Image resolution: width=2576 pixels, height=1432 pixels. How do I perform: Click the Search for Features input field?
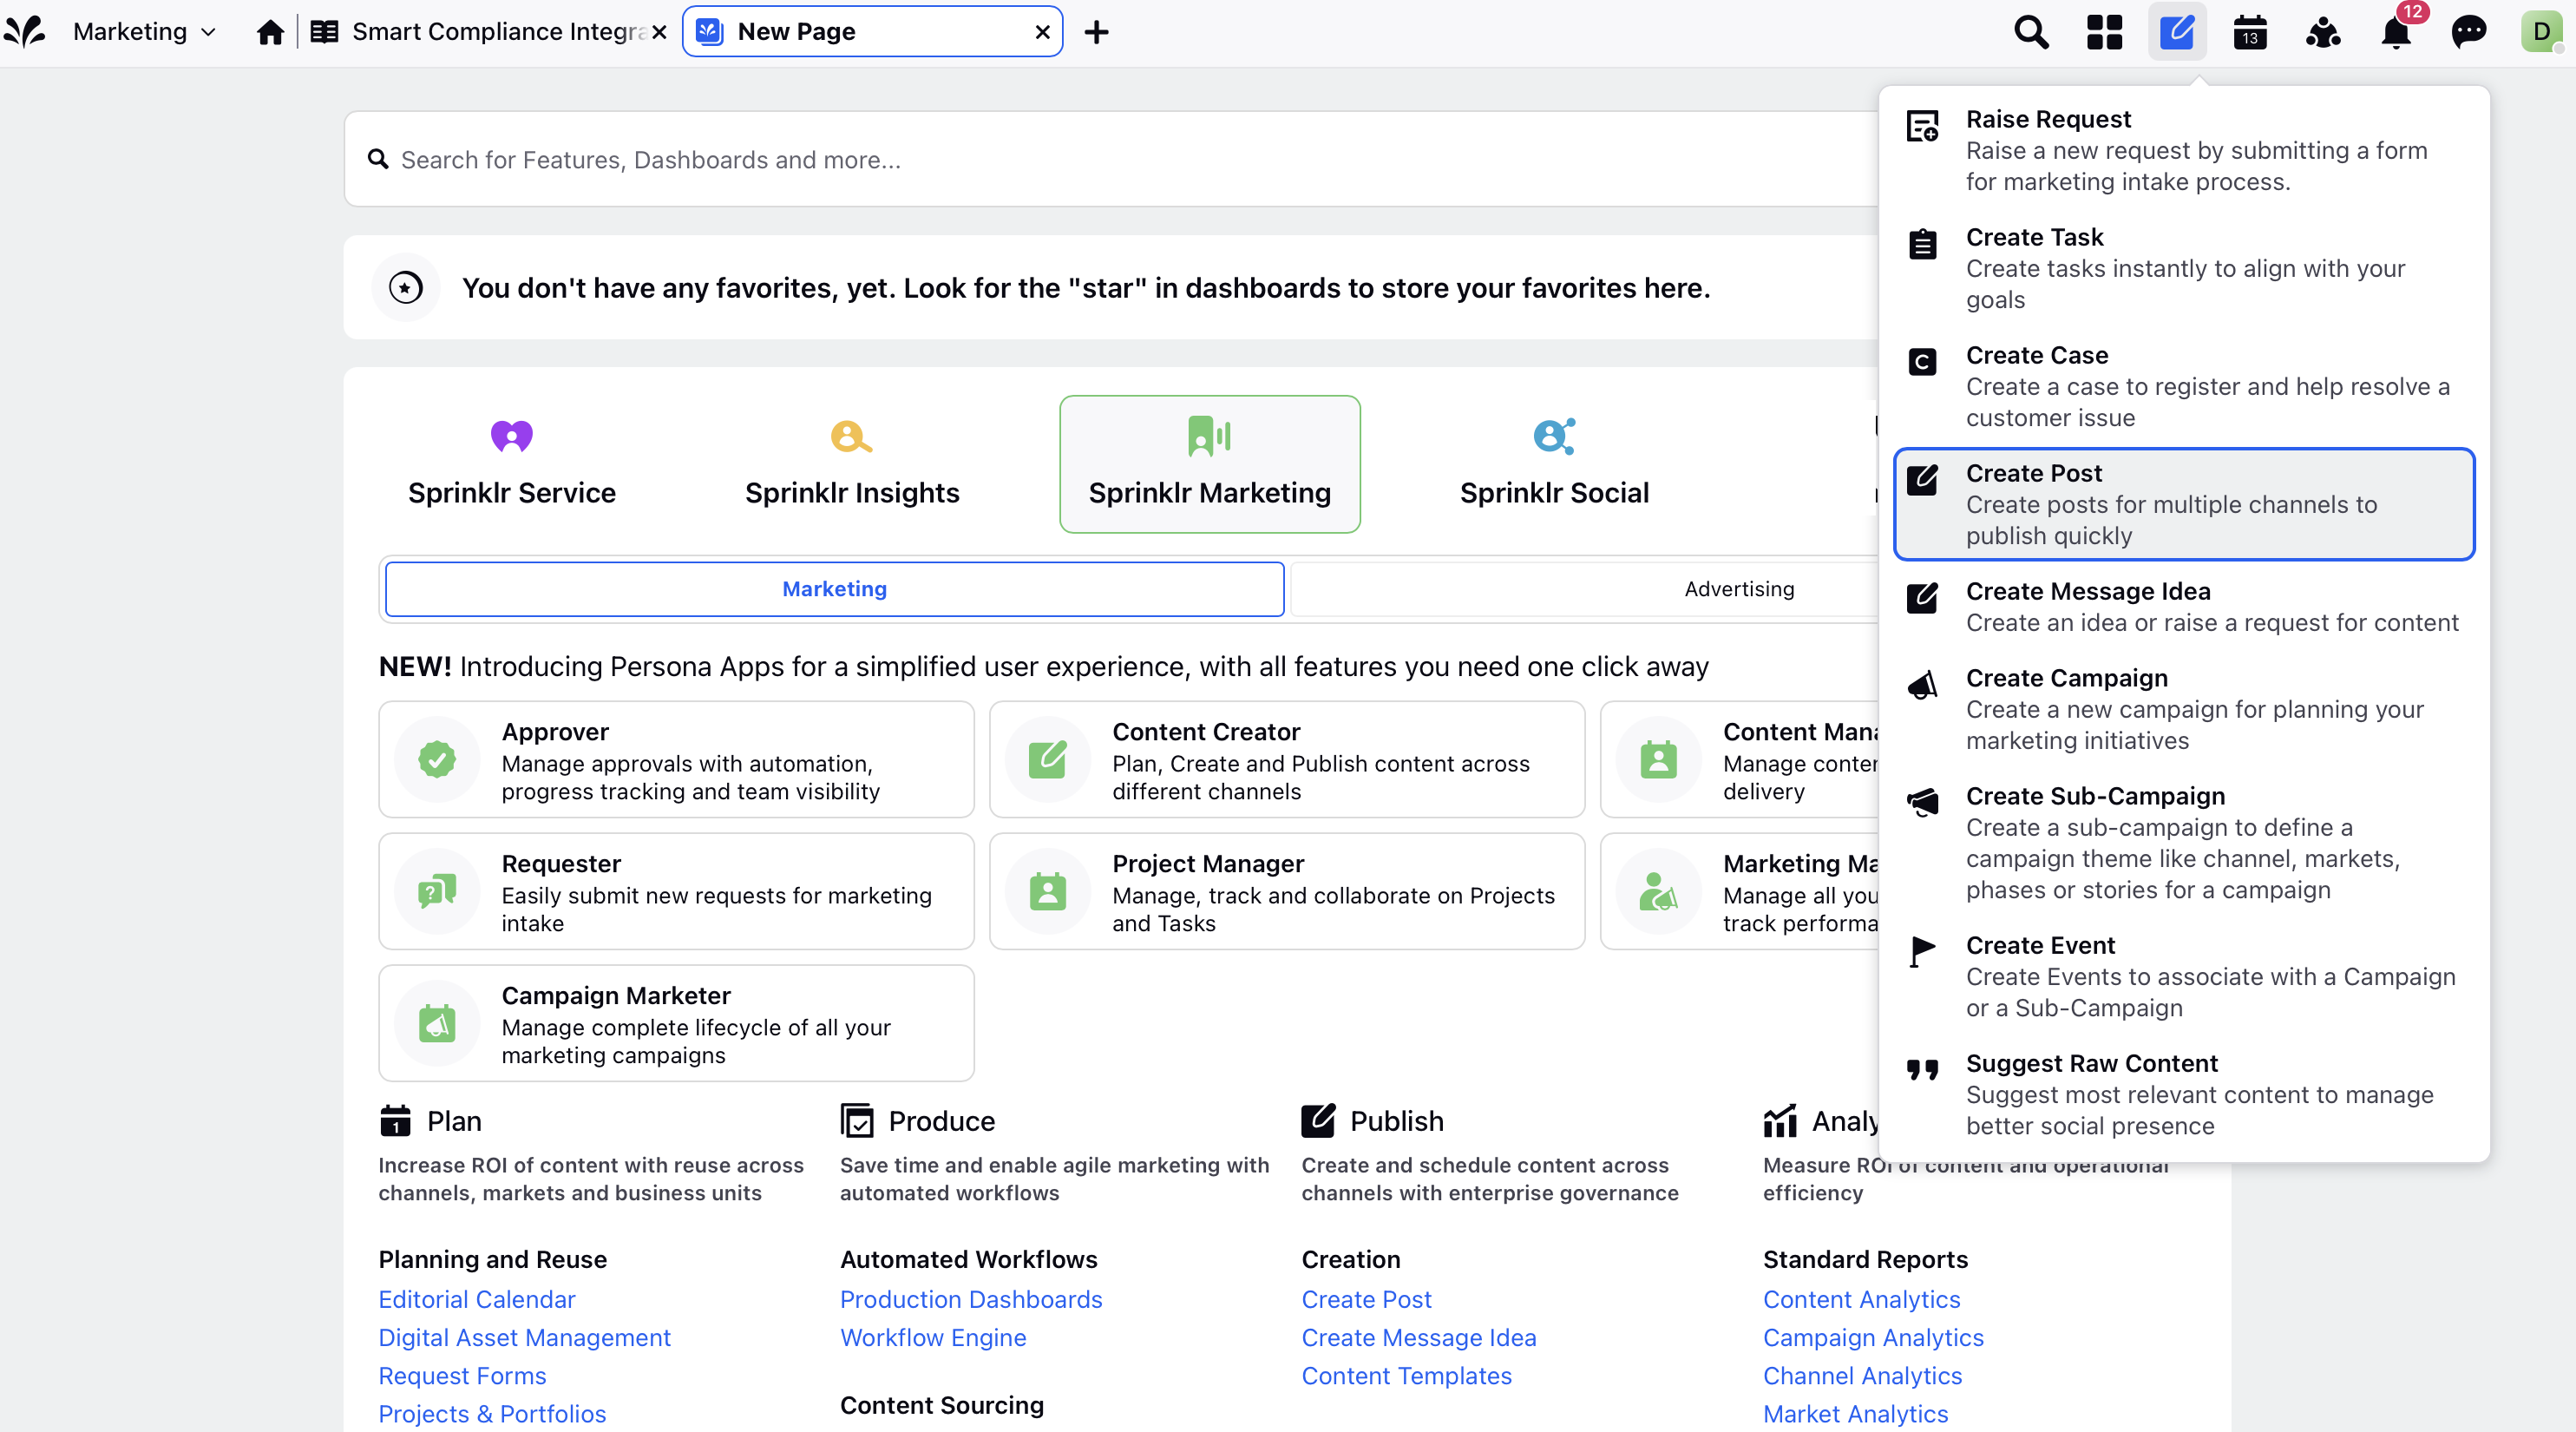click(1110, 159)
